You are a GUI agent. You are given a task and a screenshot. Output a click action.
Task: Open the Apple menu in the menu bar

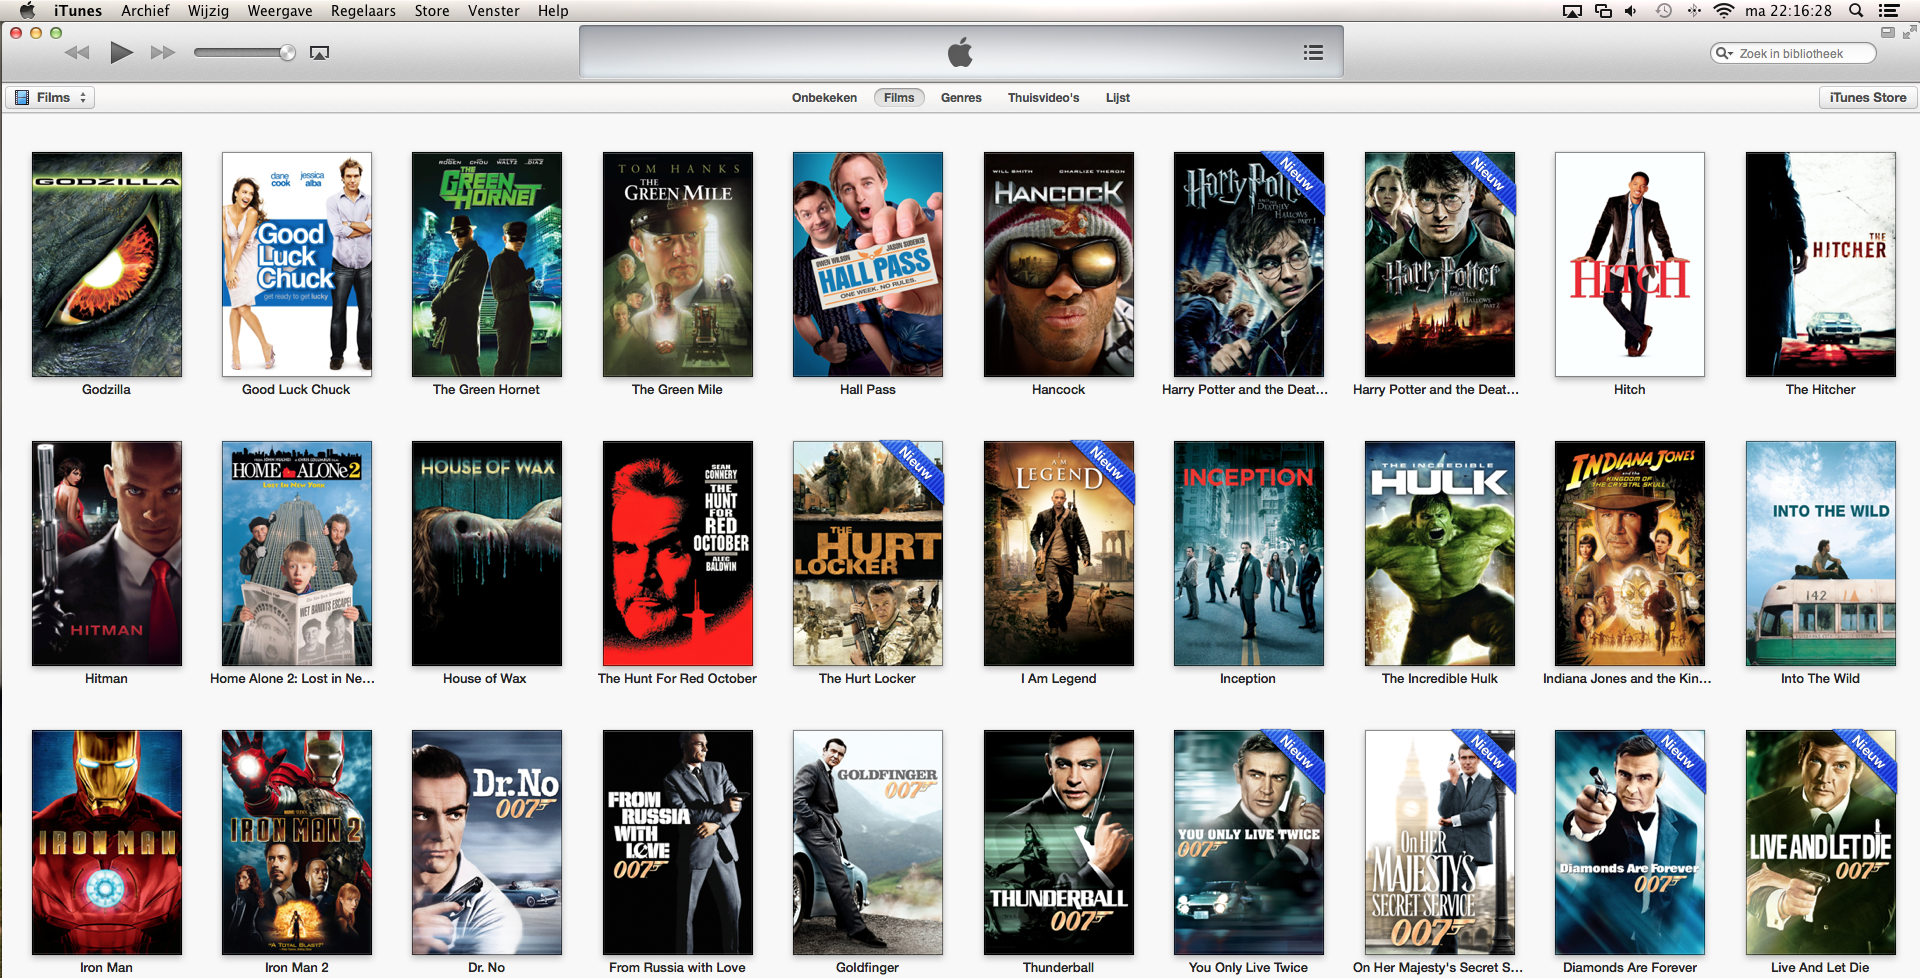[x=27, y=11]
